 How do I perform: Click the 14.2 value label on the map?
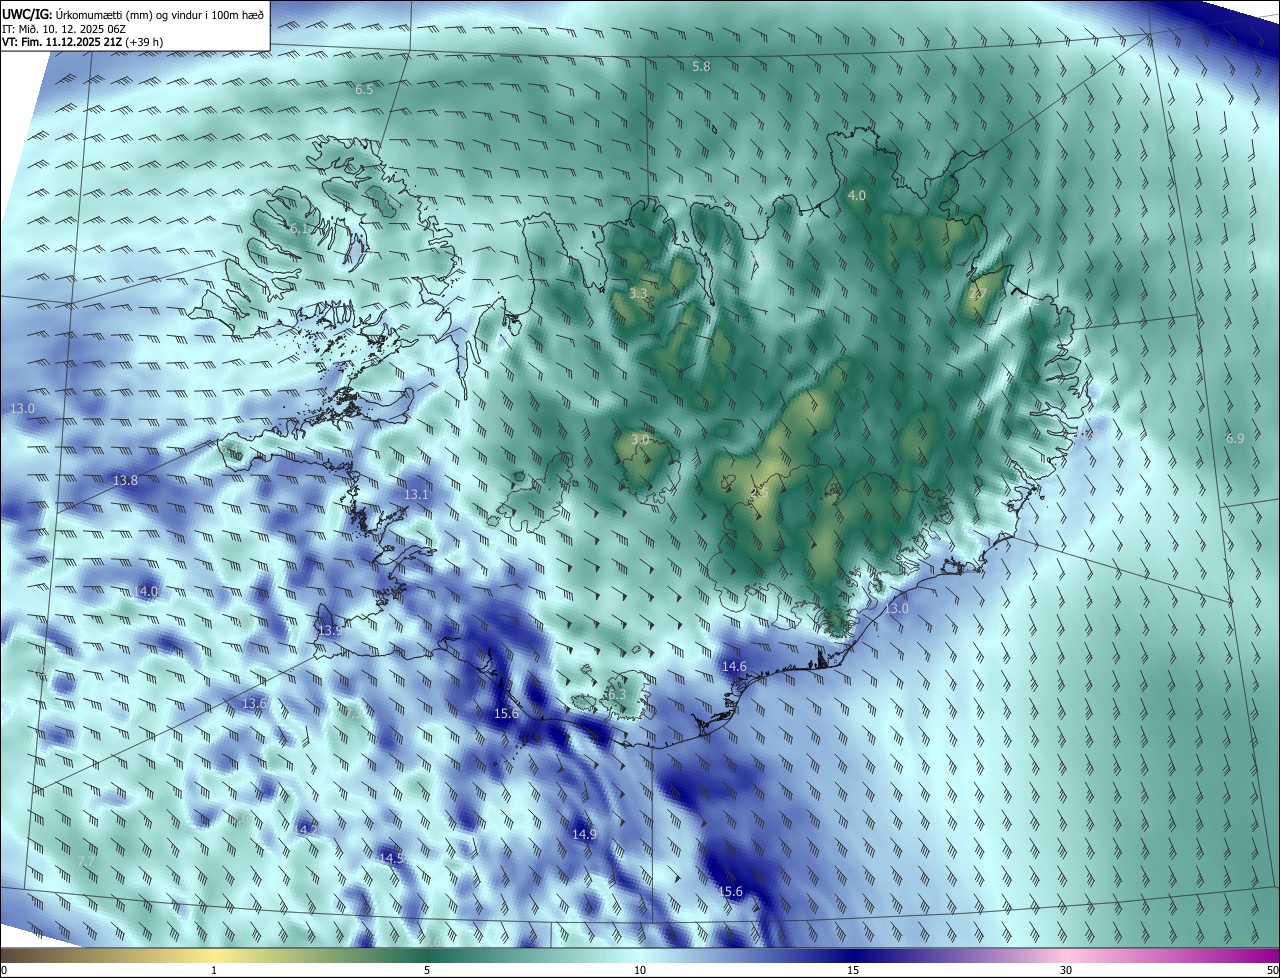[x=306, y=830]
